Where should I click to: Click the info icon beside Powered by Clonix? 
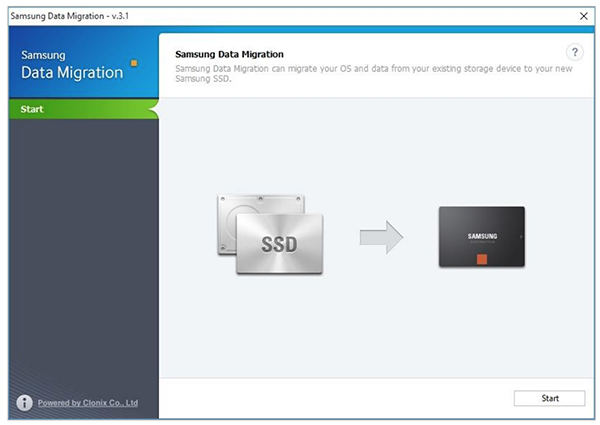[24, 402]
